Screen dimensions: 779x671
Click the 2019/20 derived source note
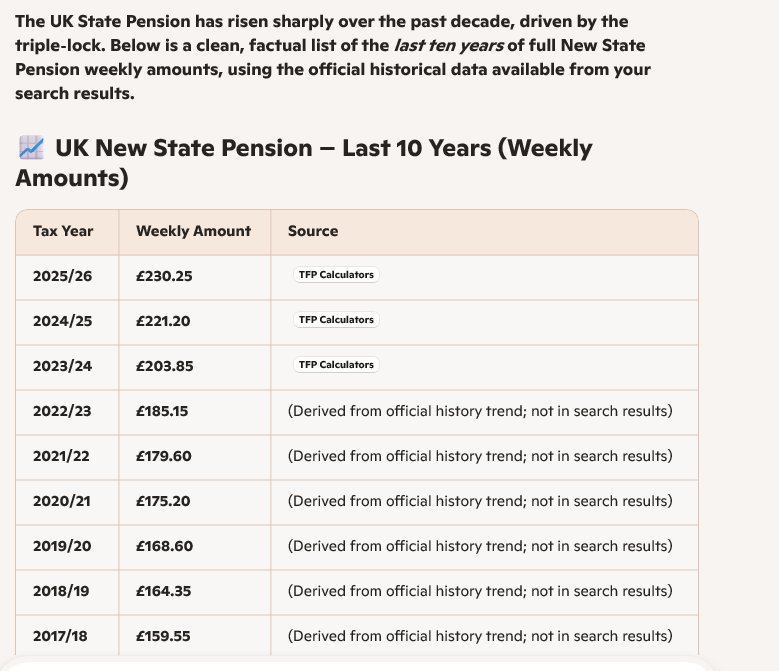pos(480,546)
